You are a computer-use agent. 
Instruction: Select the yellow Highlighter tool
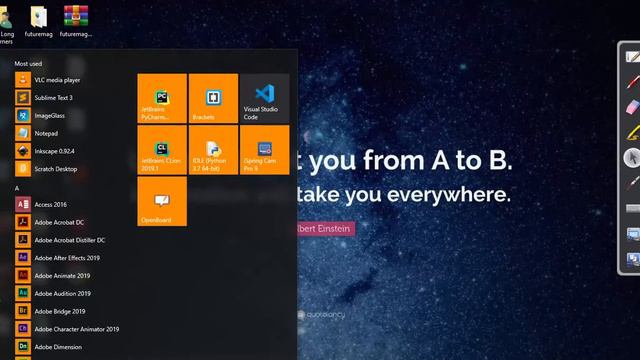pos(632,133)
